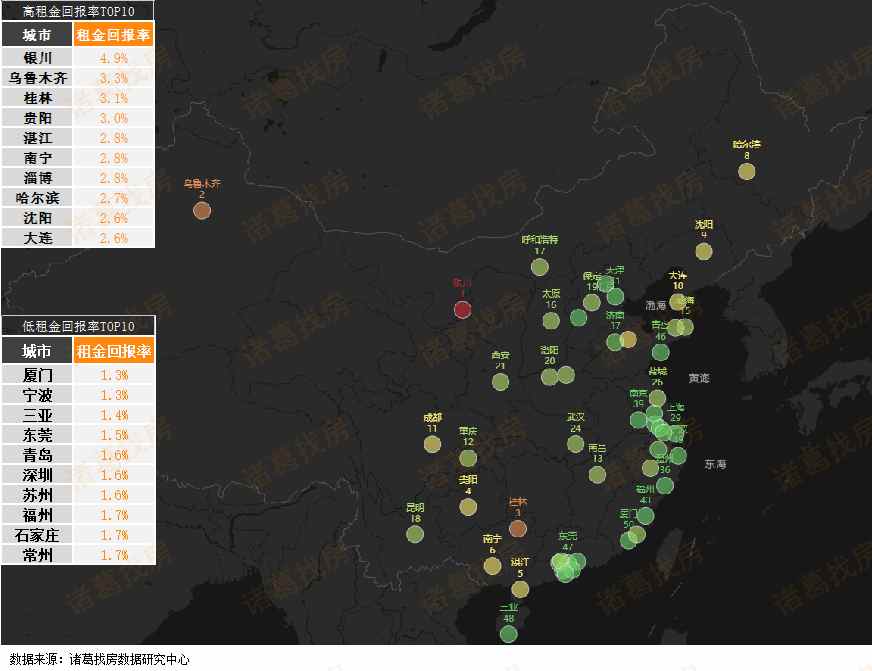Click the 成都 map dot ranked 11
This screenshot has height=671, width=872.
pos(432,444)
